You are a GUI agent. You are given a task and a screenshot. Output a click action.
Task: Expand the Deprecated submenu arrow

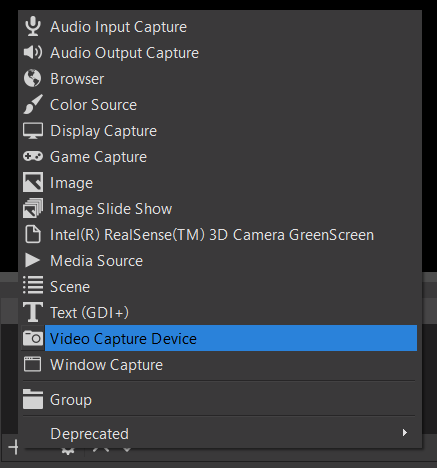pyautogui.click(x=405, y=433)
